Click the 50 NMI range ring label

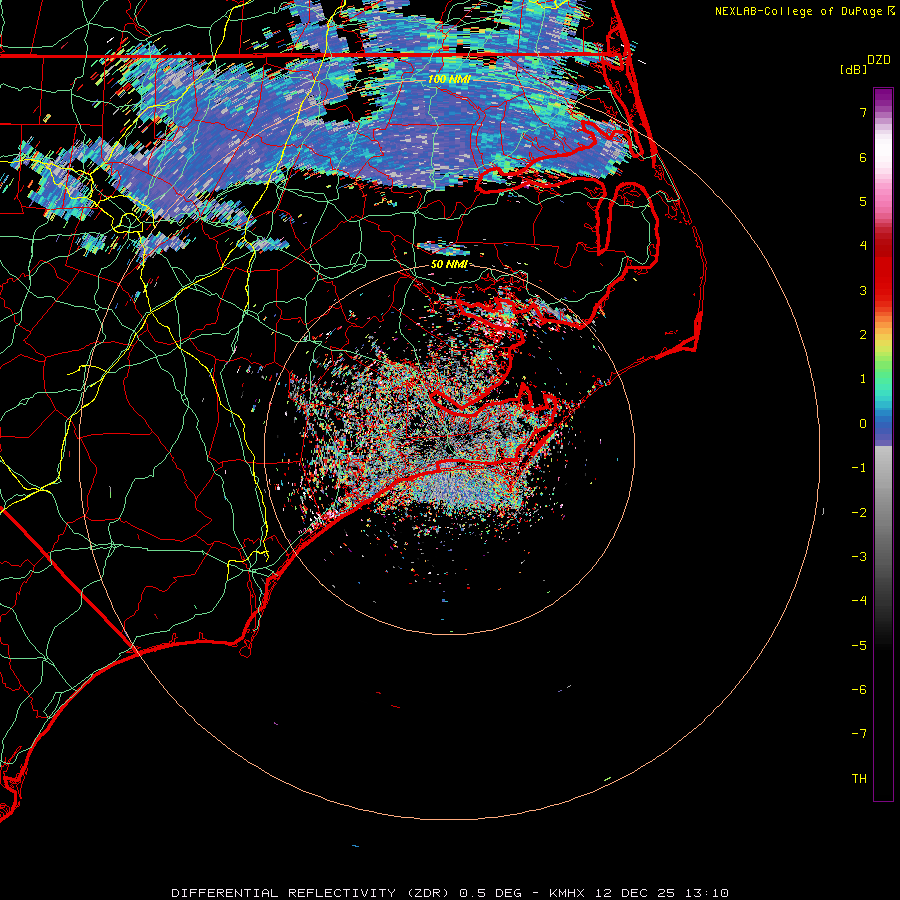pyautogui.click(x=449, y=264)
